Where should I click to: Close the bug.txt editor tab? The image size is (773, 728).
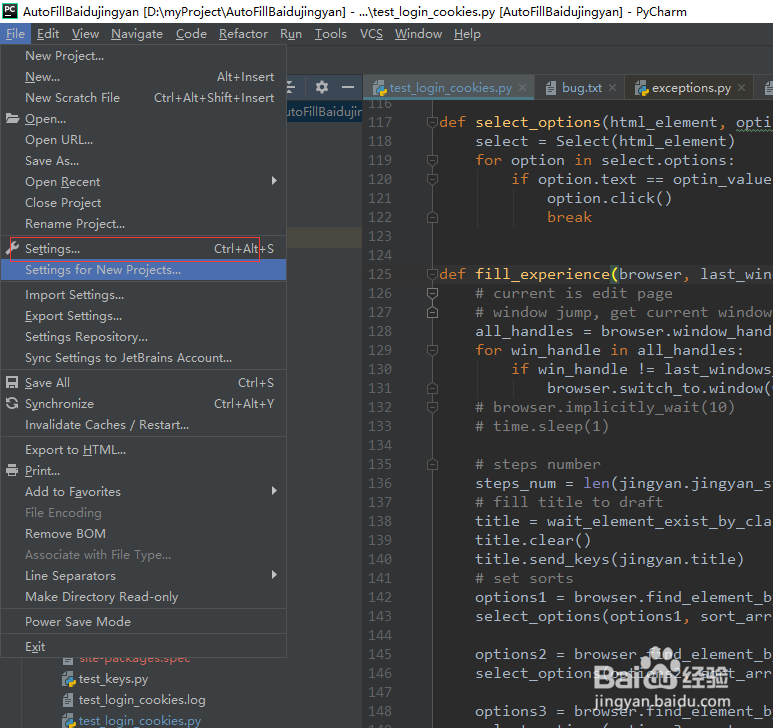pyautogui.click(x=612, y=88)
